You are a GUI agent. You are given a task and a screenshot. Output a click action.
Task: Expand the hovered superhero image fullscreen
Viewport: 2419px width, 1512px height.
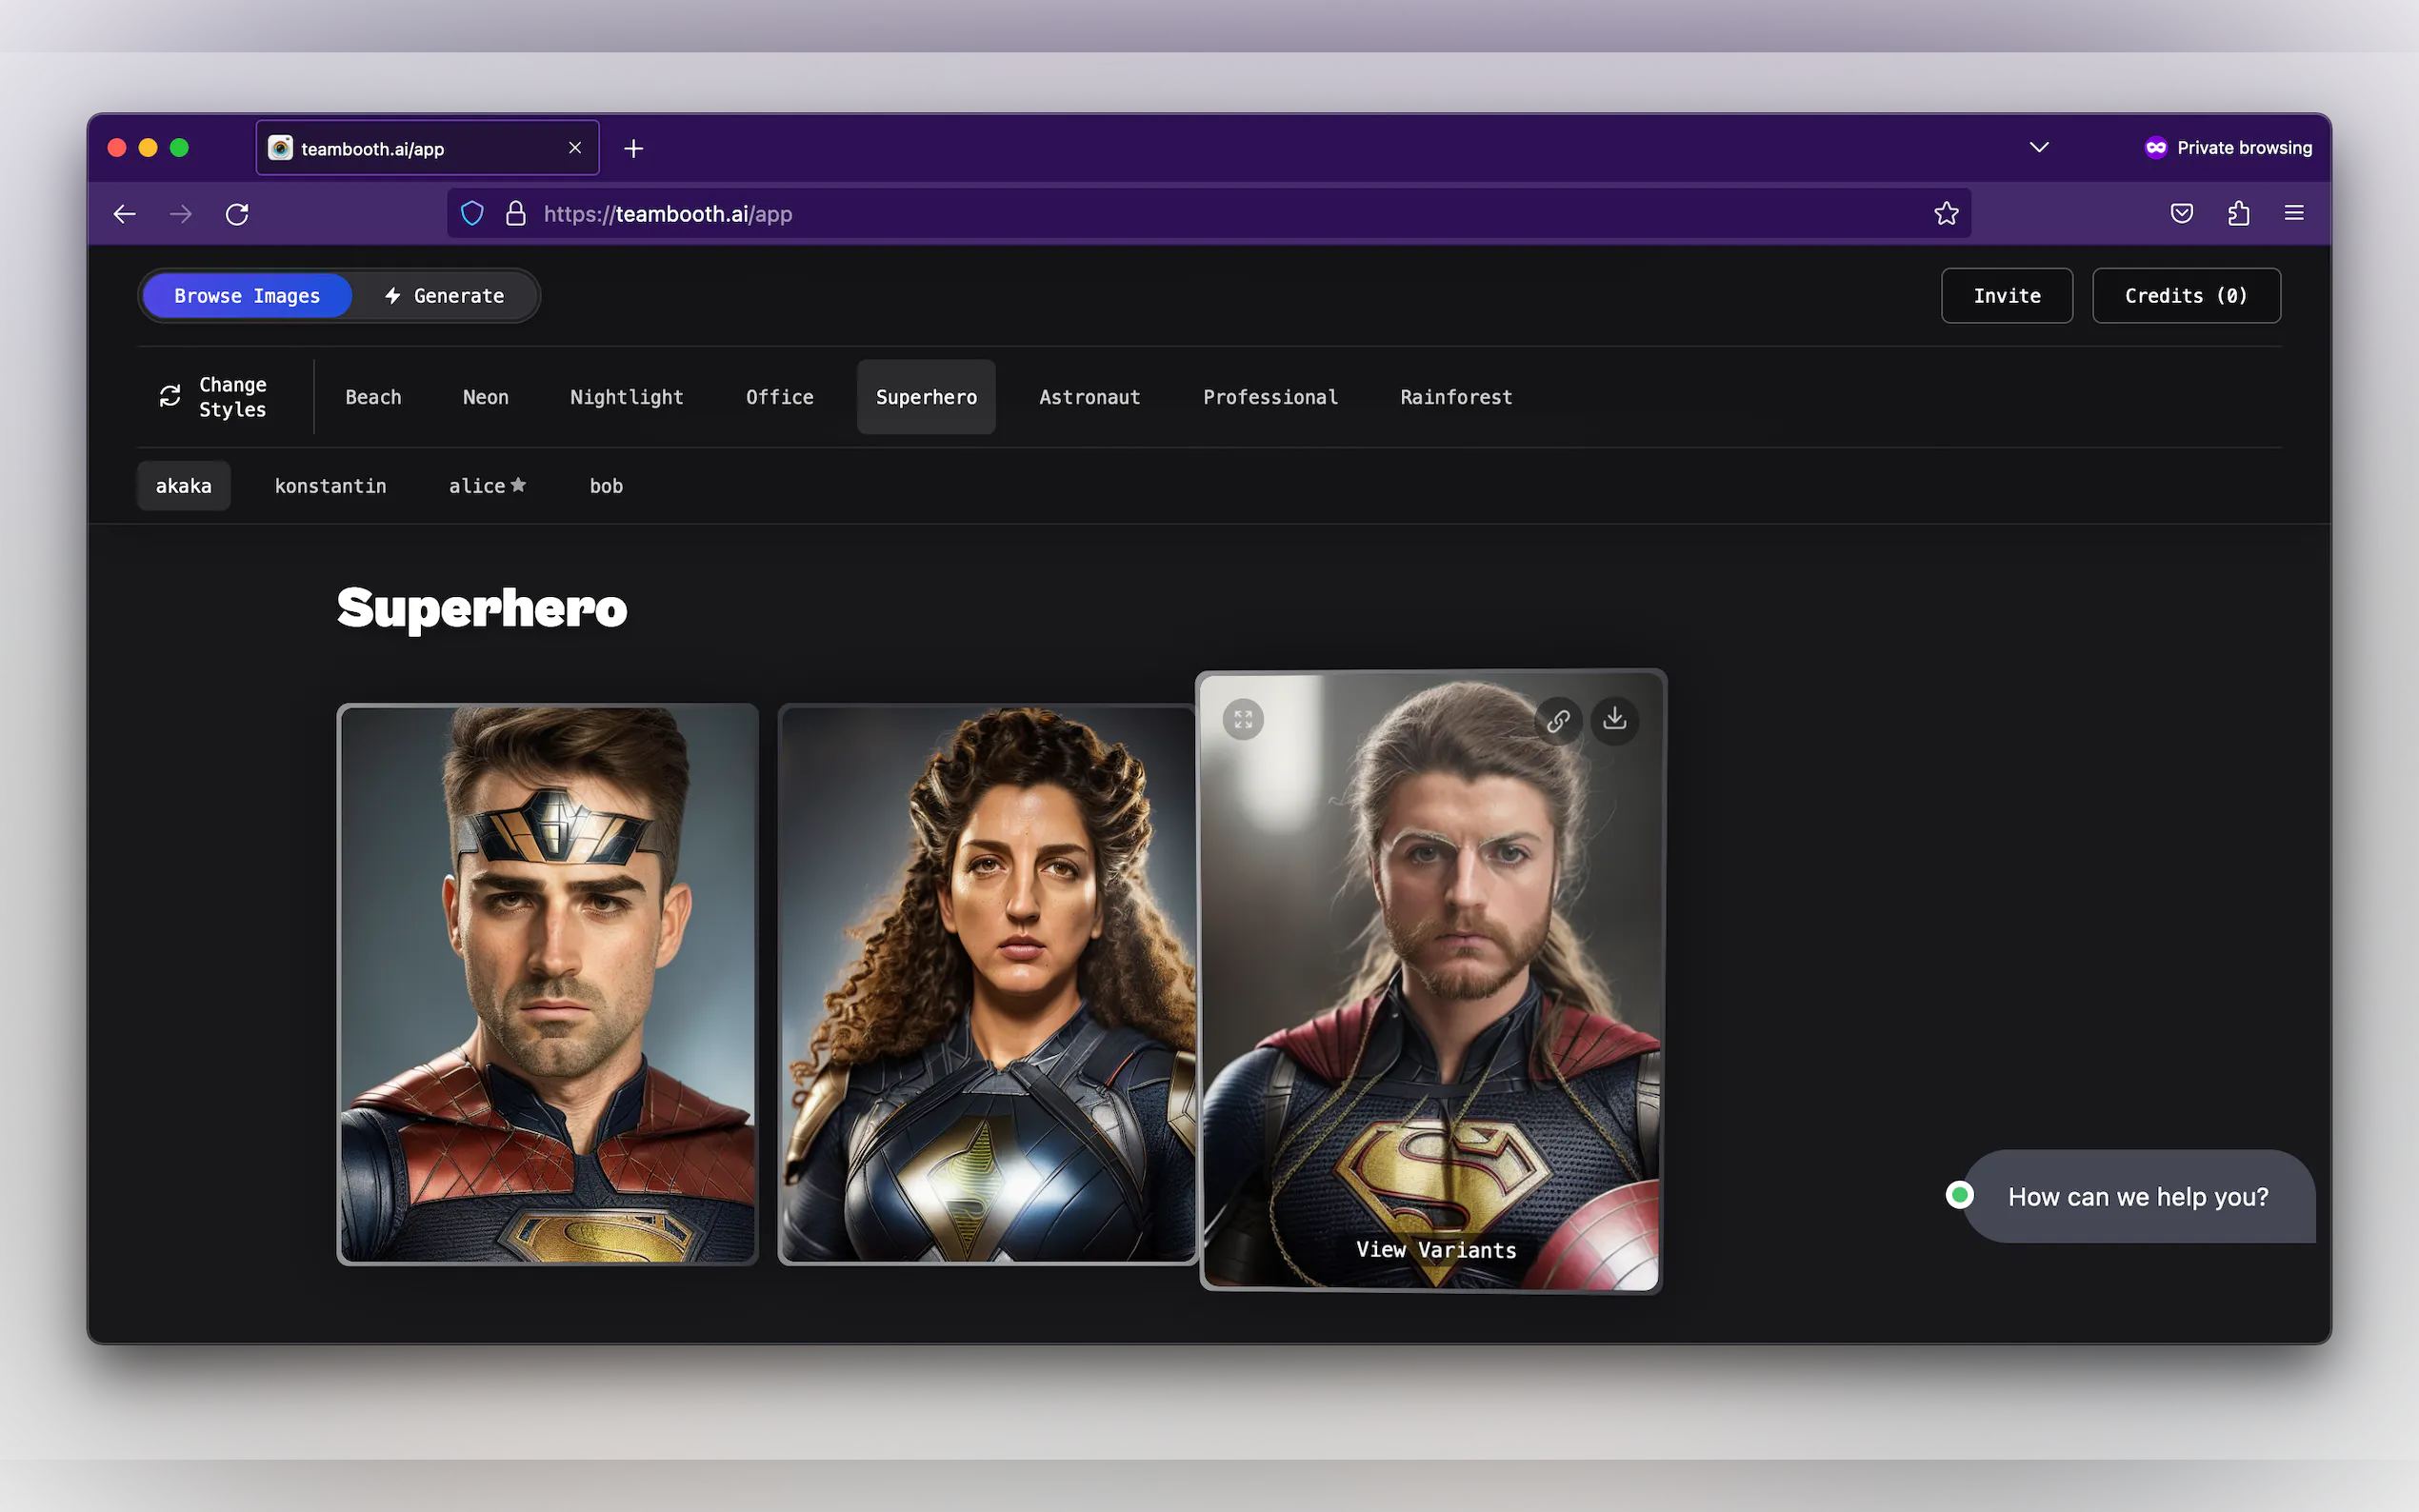tap(1243, 719)
